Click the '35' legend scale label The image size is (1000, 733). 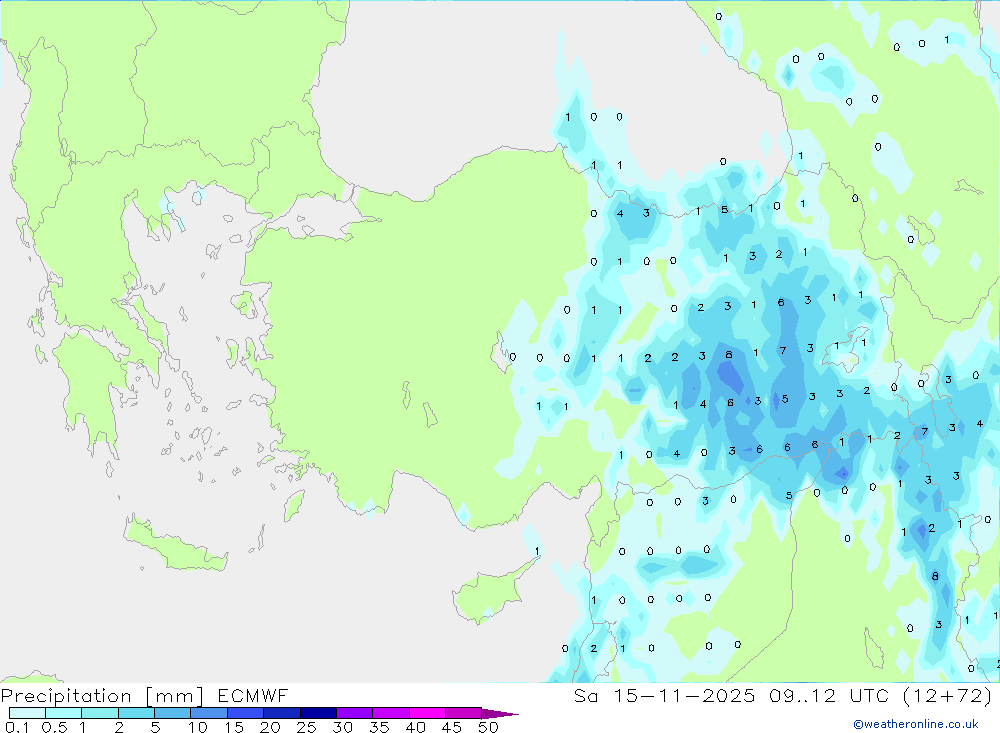[x=379, y=727]
